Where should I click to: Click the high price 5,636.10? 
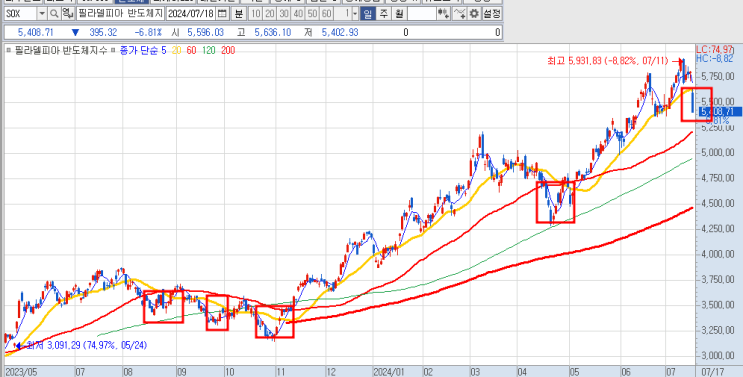coord(272,33)
